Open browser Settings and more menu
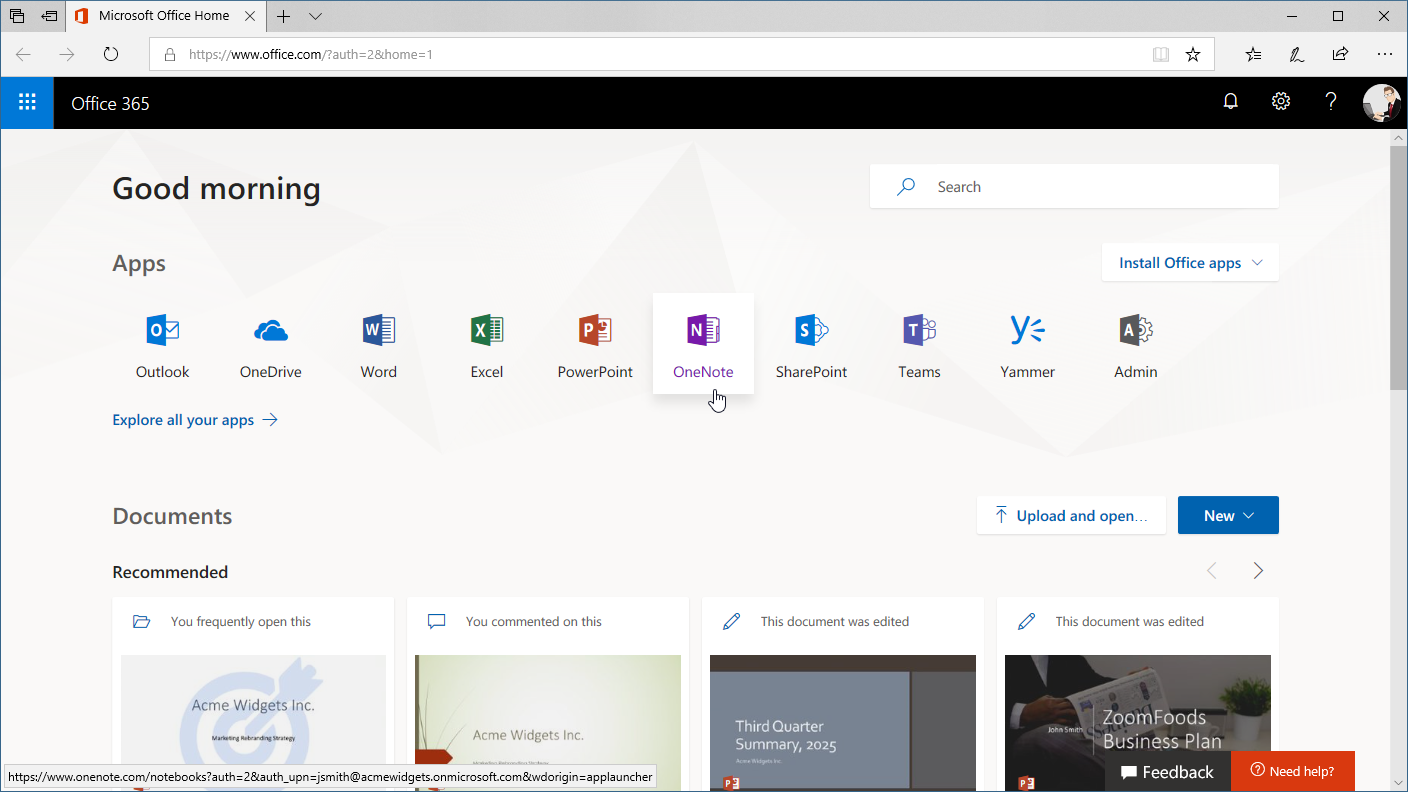 [x=1384, y=54]
